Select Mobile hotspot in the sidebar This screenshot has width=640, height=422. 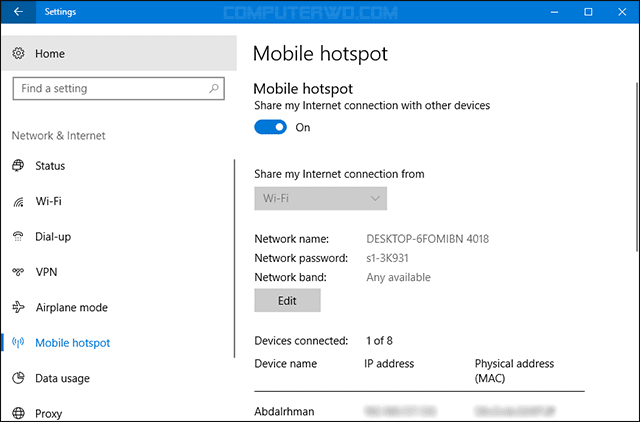click(x=73, y=342)
